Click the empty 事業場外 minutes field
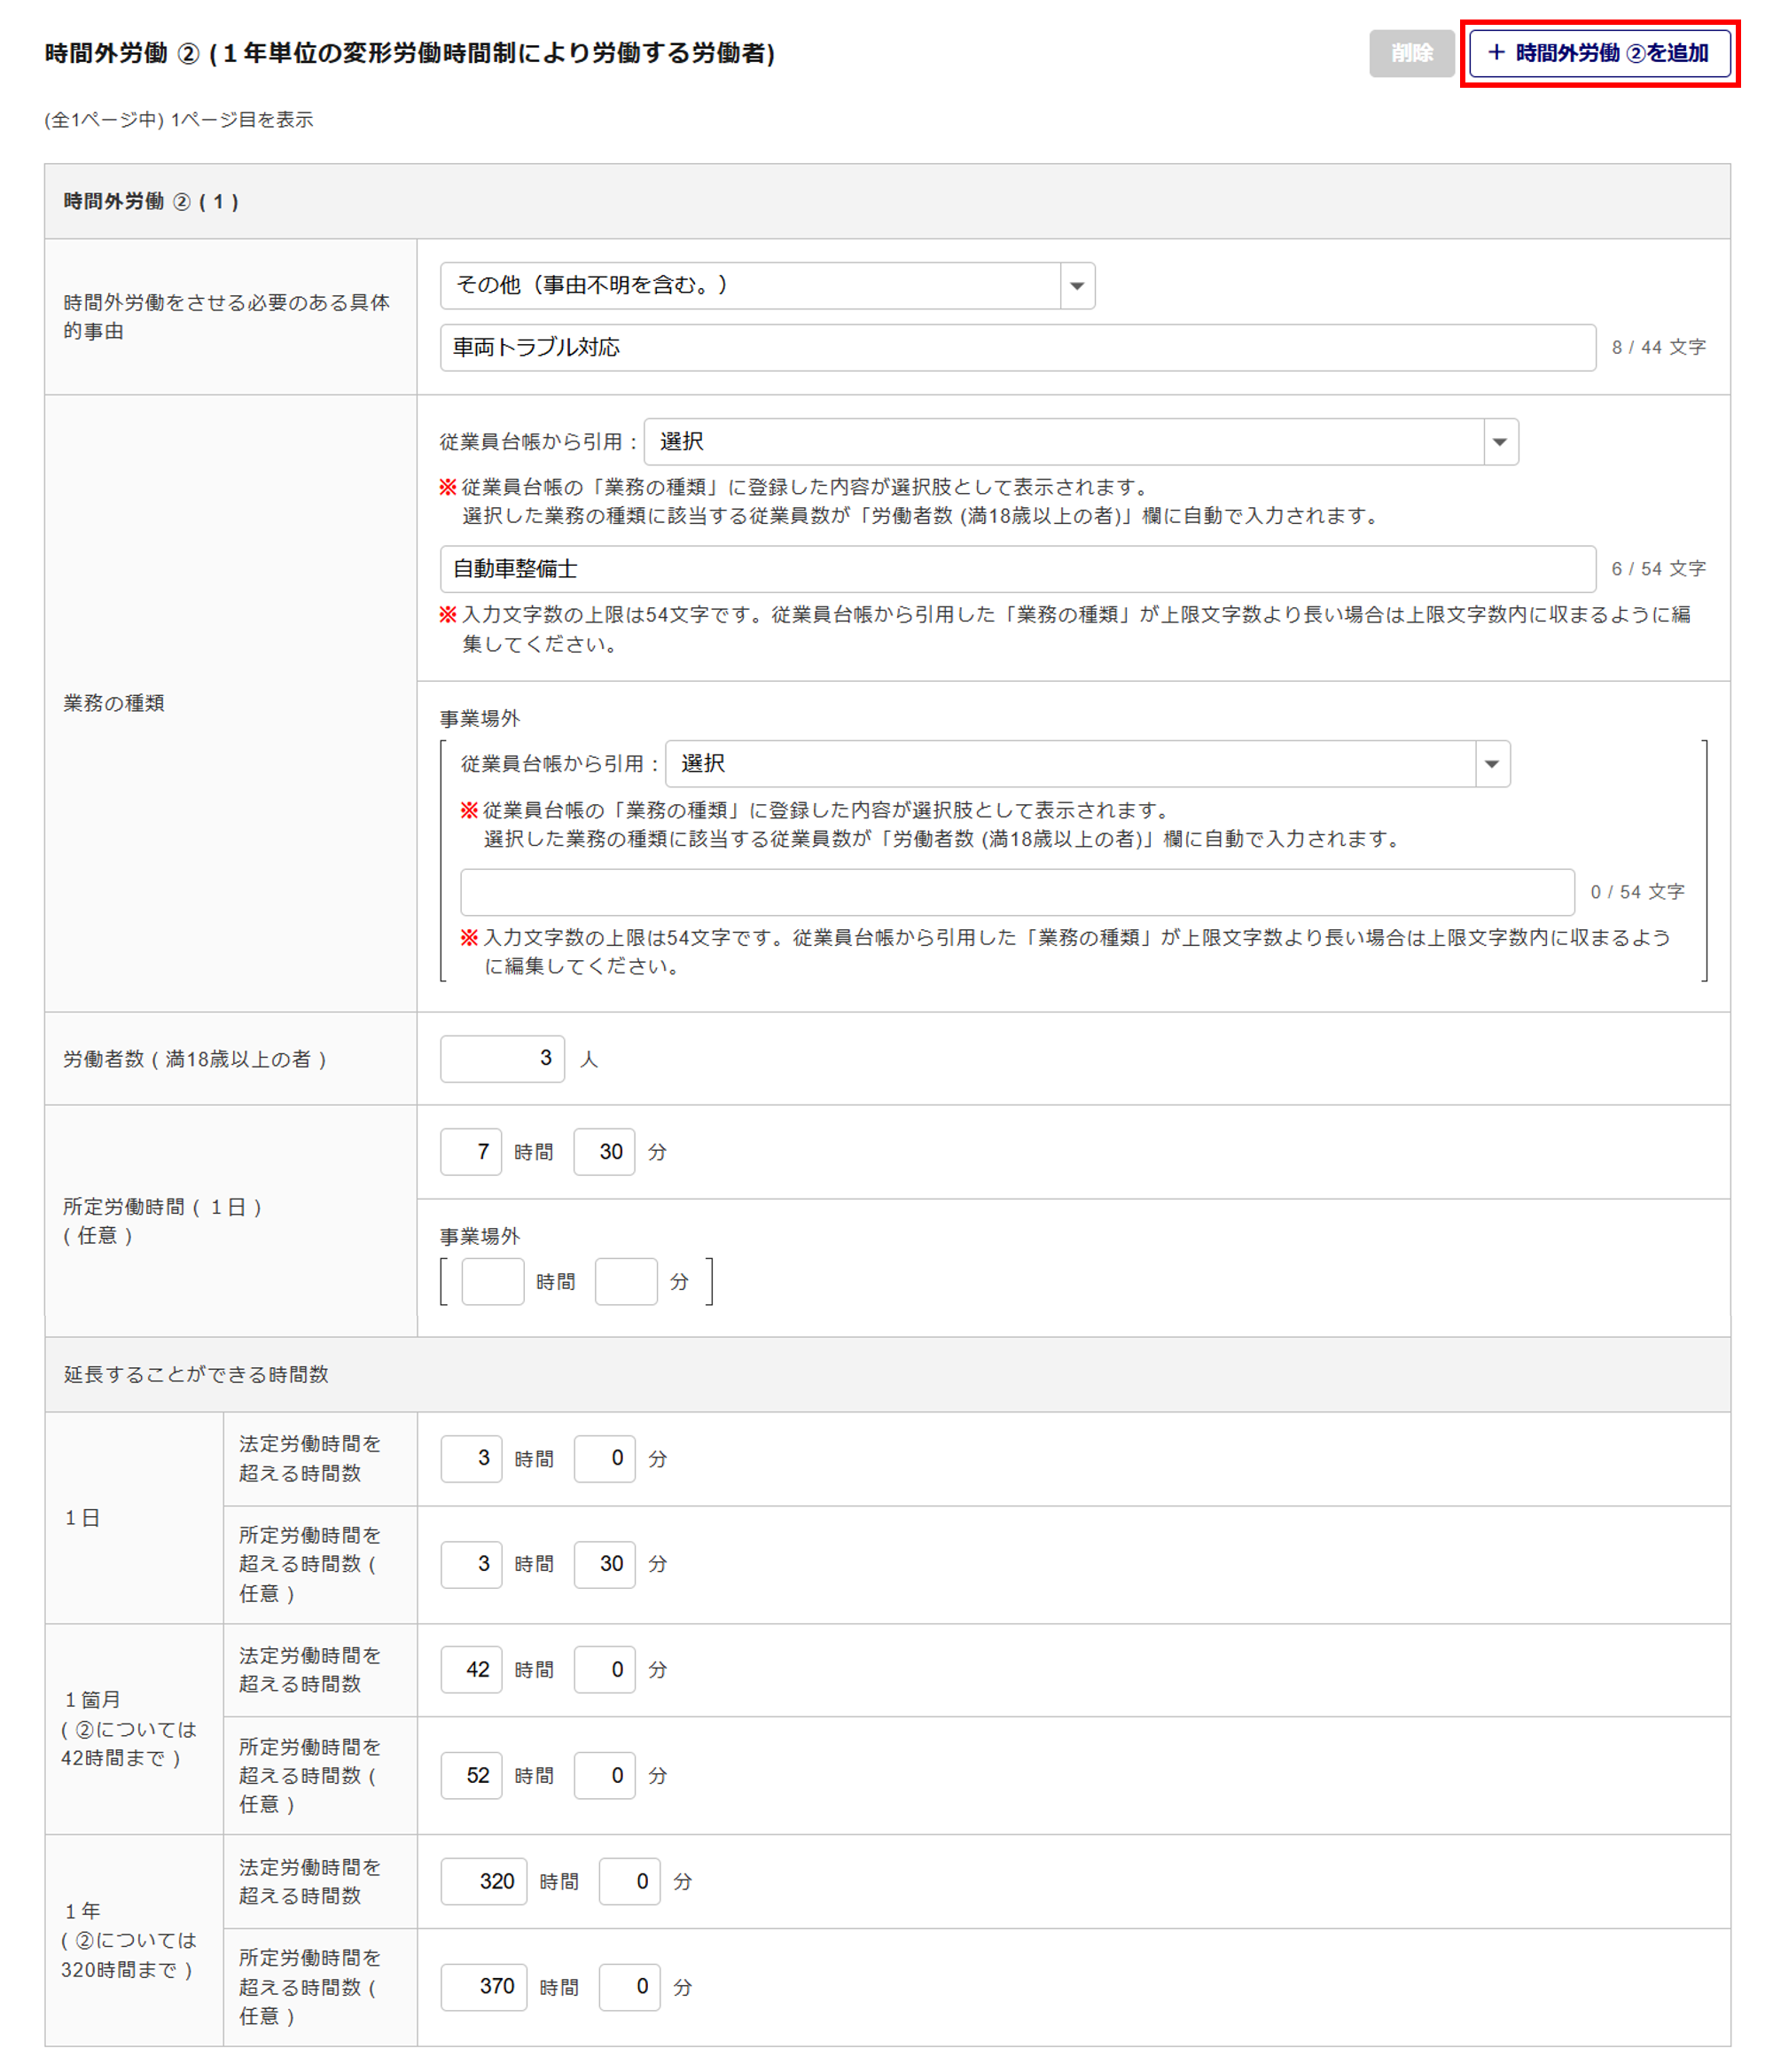 click(626, 1282)
